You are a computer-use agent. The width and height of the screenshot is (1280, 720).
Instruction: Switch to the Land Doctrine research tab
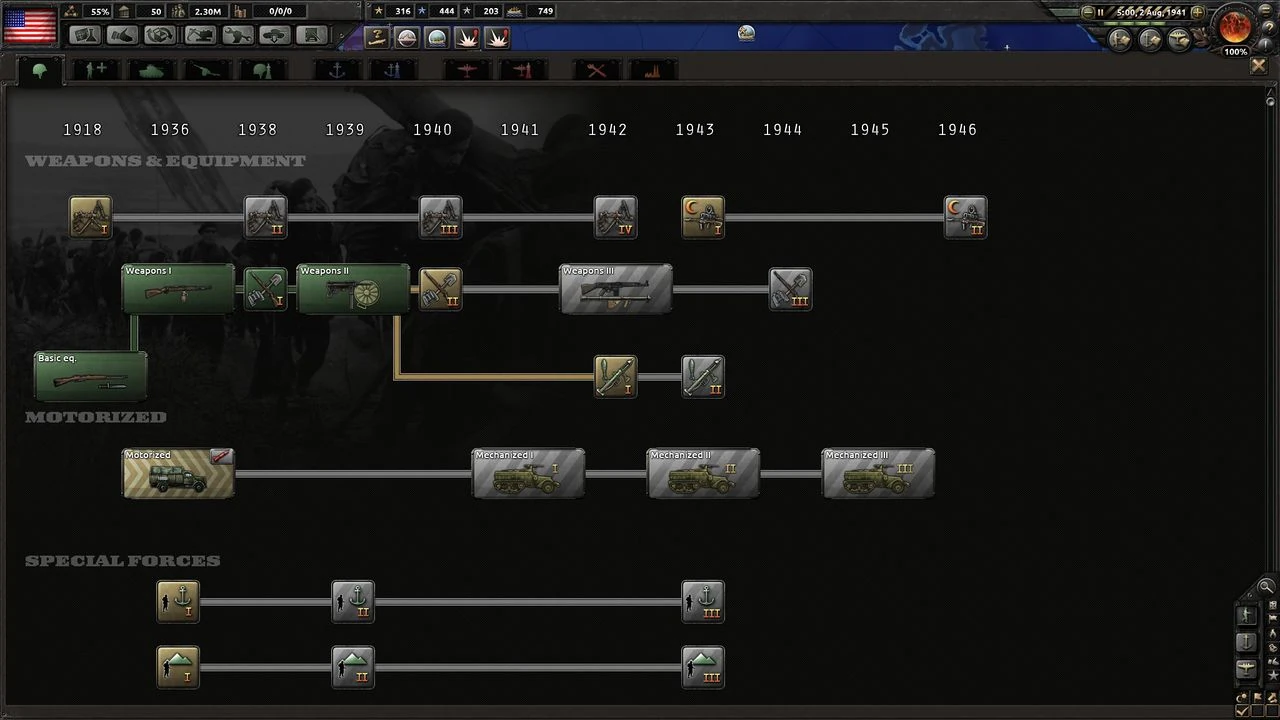(263, 70)
